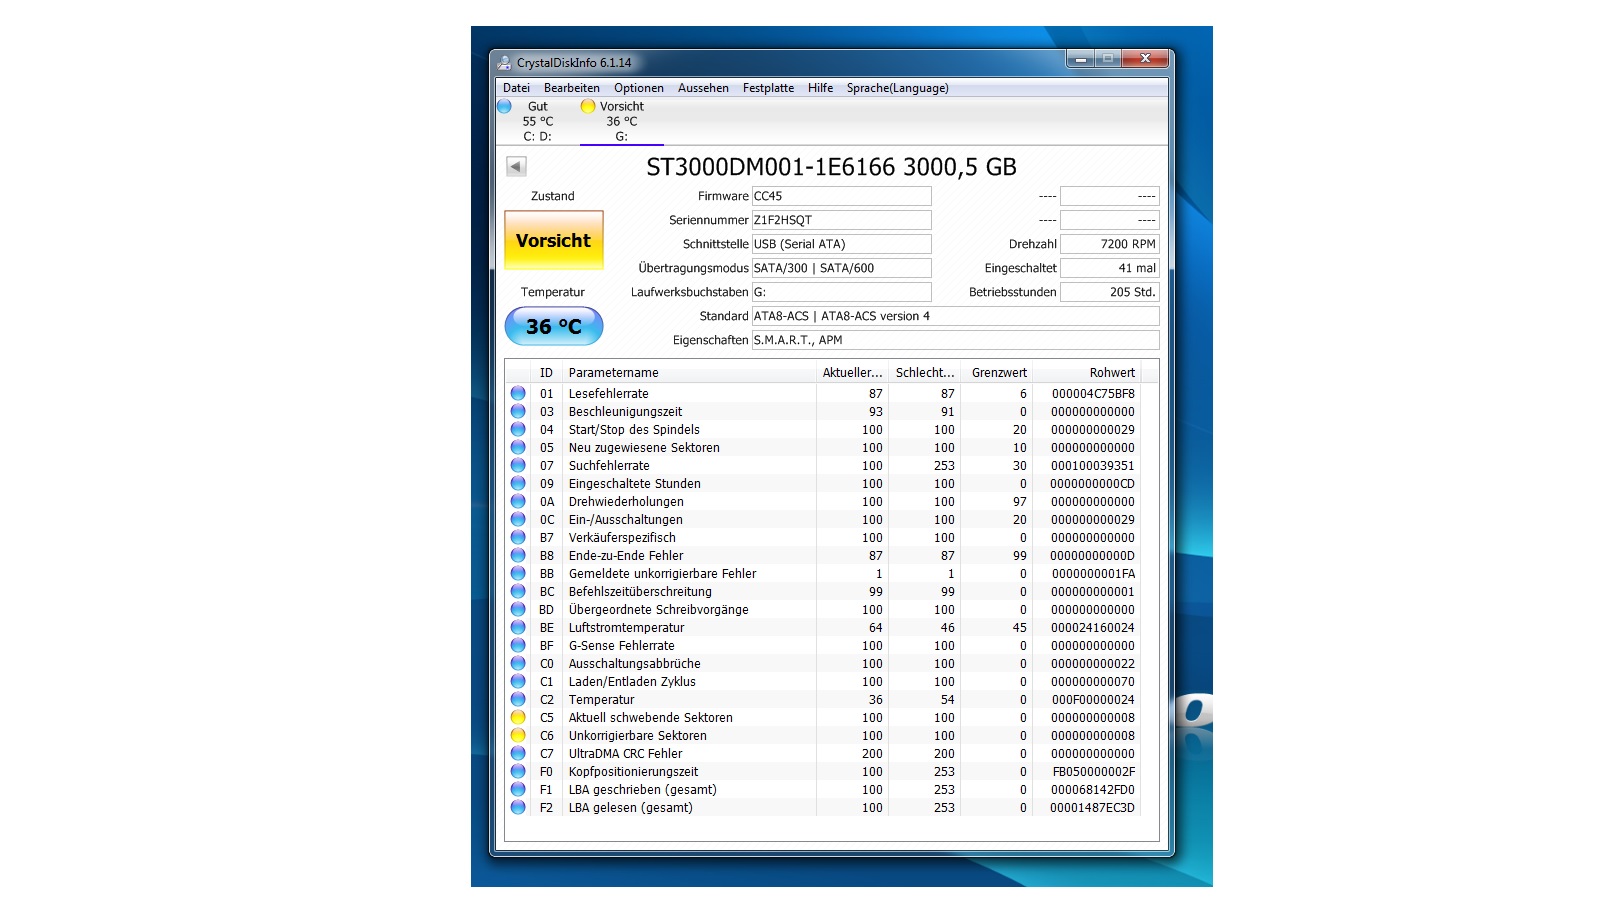Click status orb for Suchfehlerrate row

[518, 465]
